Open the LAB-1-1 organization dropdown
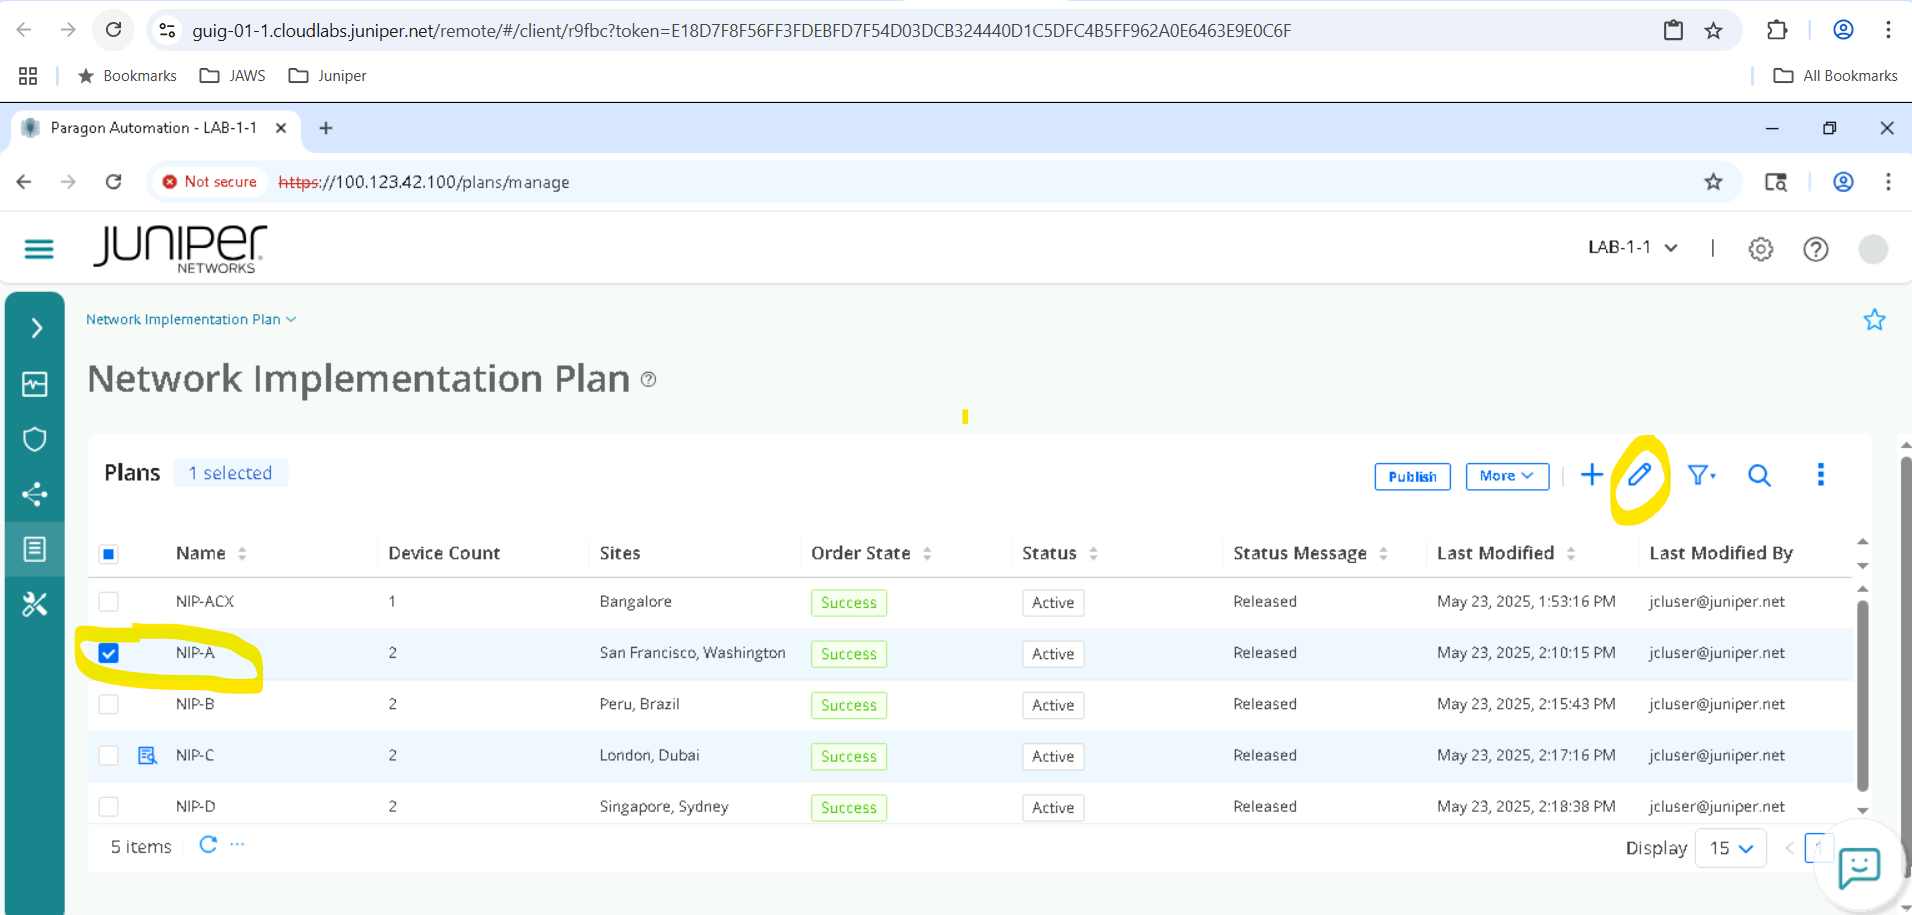The image size is (1912, 915). click(x=1632, y=248)
